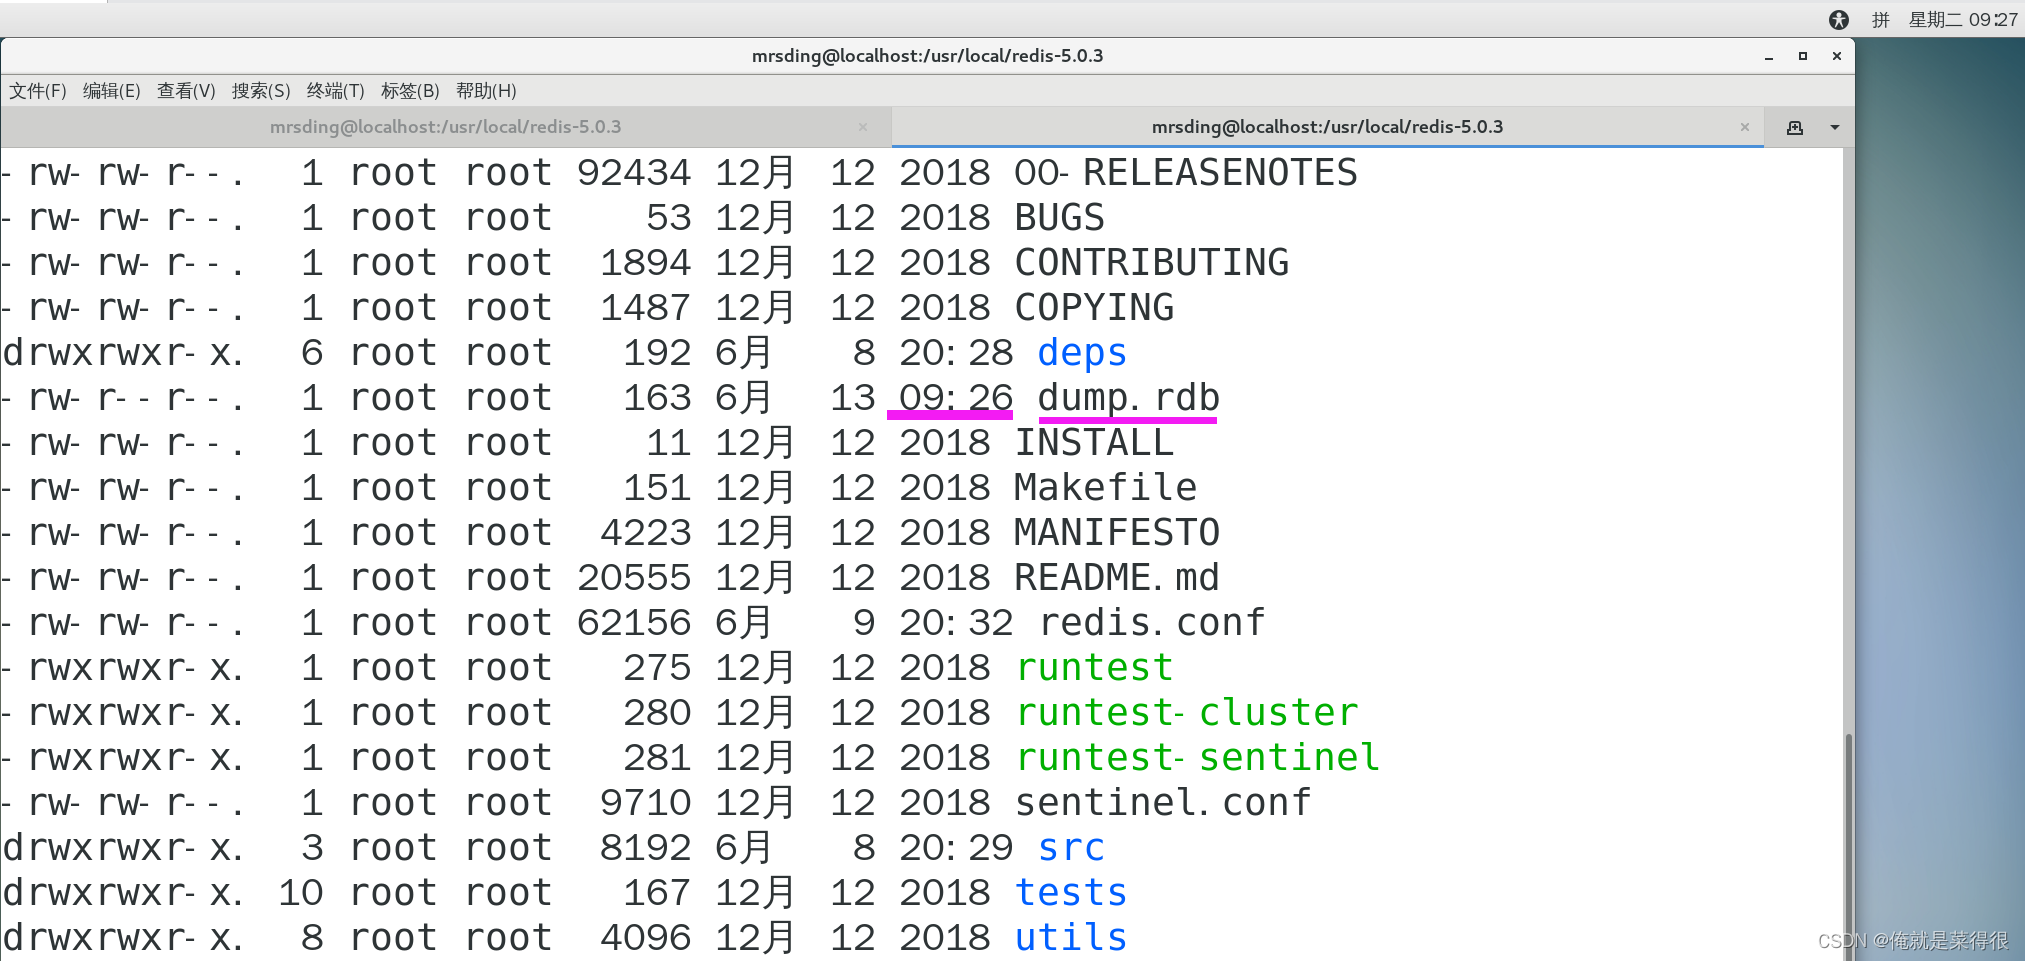Close the active second terminal tab
Screen dimensions: 2025x961
[x=1745, y=127]
